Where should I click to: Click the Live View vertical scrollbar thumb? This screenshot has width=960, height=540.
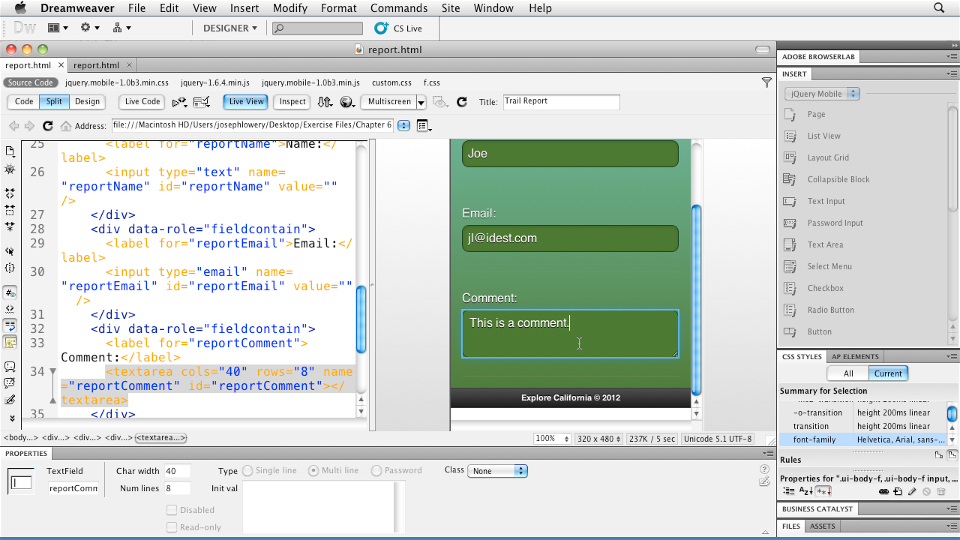click(x=696, y=300)
